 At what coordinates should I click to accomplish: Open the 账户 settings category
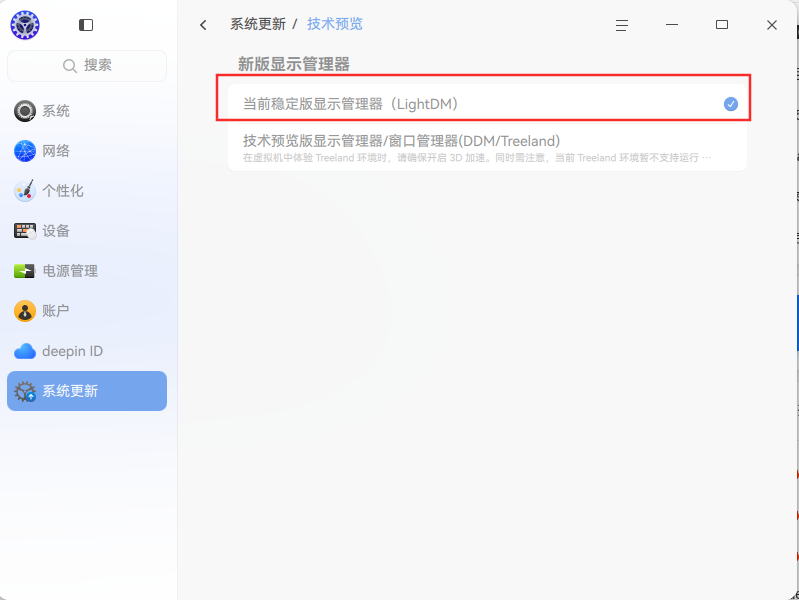coord(87,311)
